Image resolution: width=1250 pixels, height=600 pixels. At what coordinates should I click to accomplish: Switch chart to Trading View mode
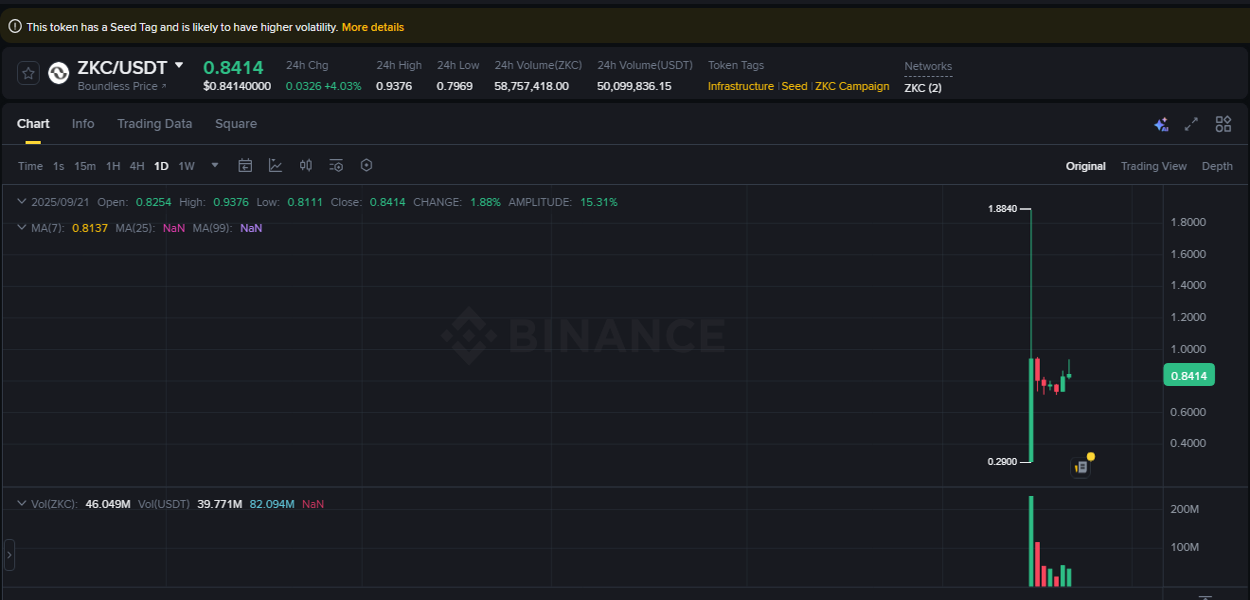pyautogui.click(x=1153, y=165)
